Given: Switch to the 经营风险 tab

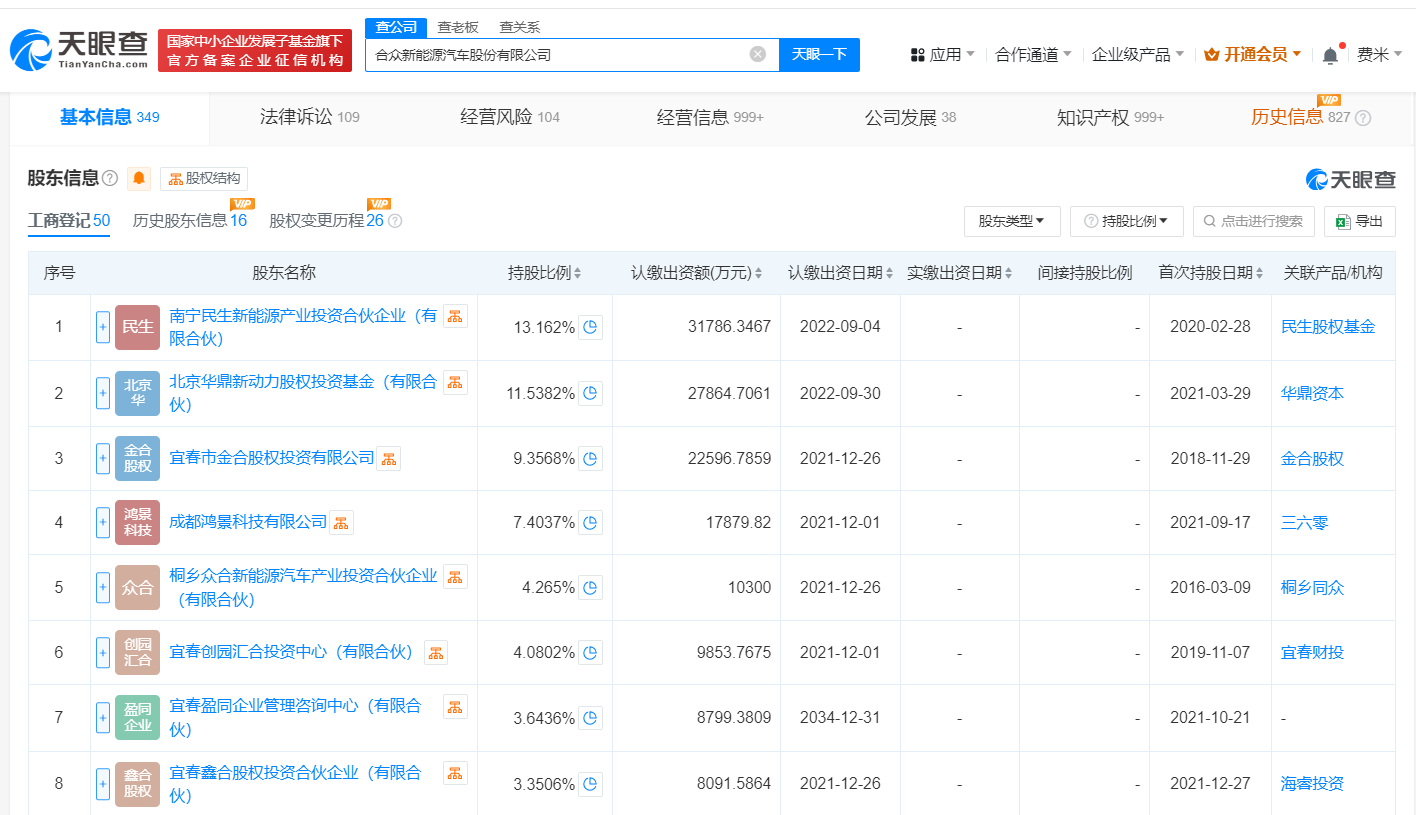Looking at the screenshot, I should click(x=510, y=118).
